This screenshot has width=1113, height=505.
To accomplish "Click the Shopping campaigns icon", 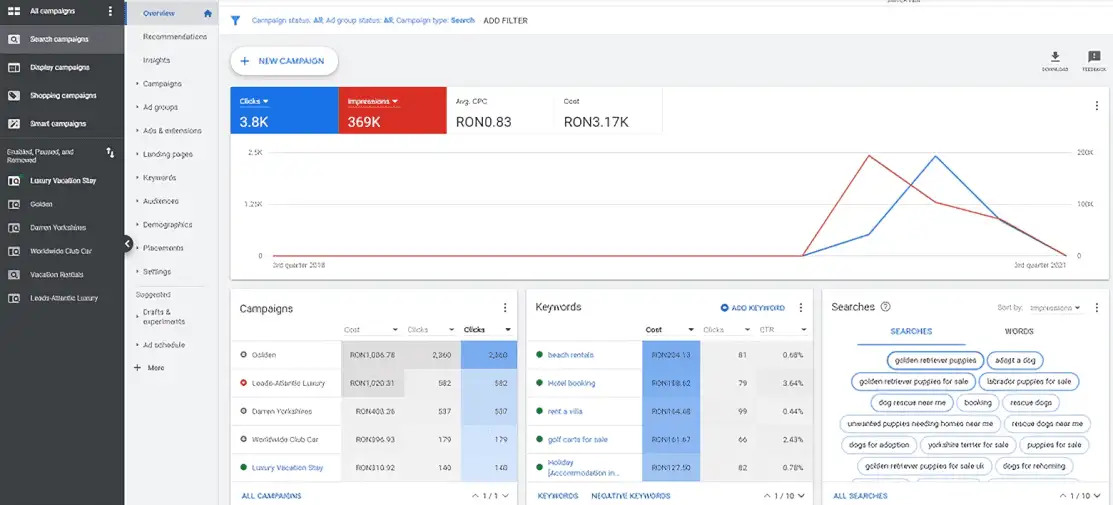I will pyautogui.click(x=14, y=96).
